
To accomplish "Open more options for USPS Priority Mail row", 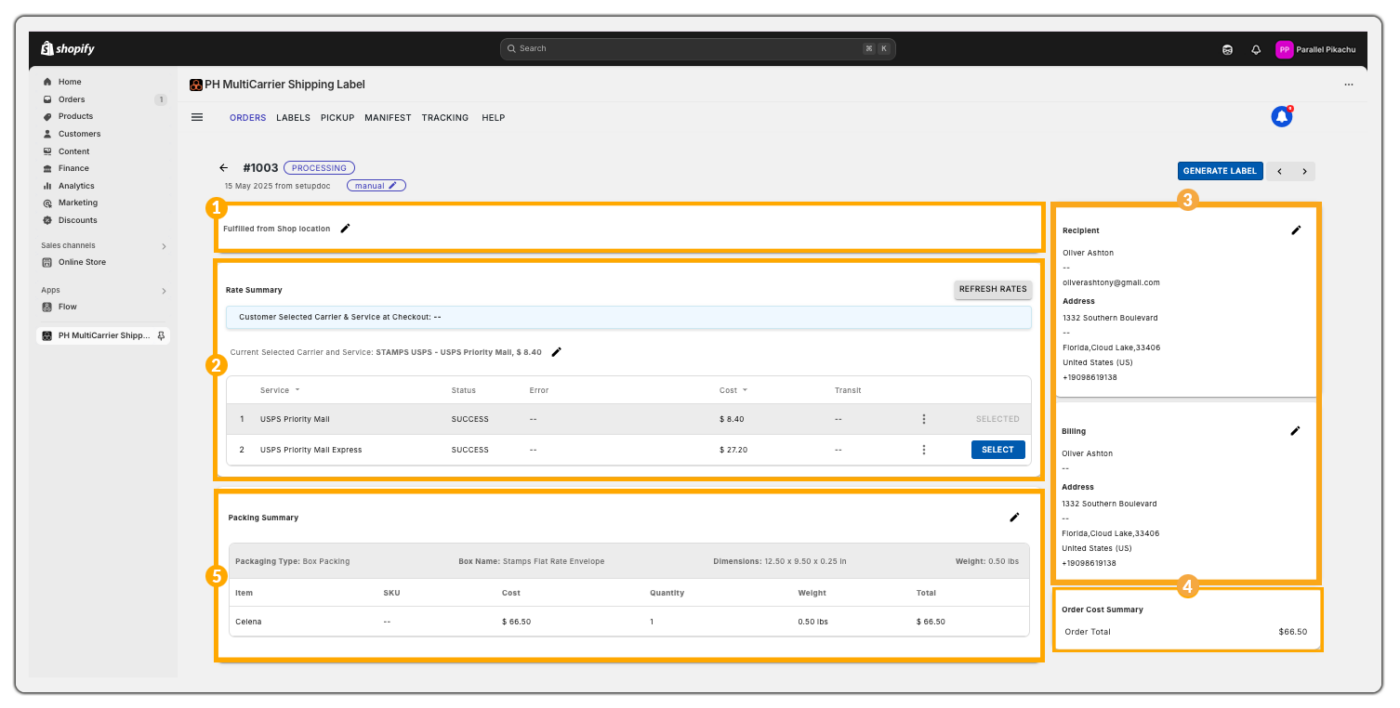I will [923, 419].
